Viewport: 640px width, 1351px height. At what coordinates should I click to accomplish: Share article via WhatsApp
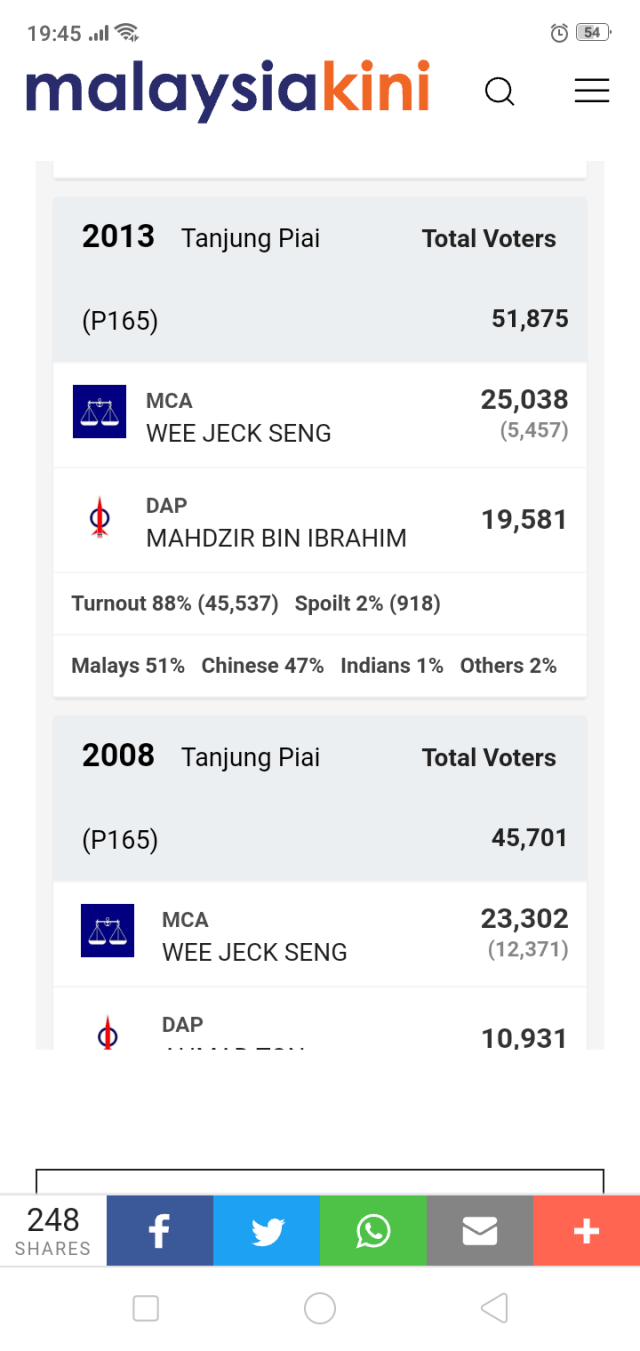[373, 1231]
